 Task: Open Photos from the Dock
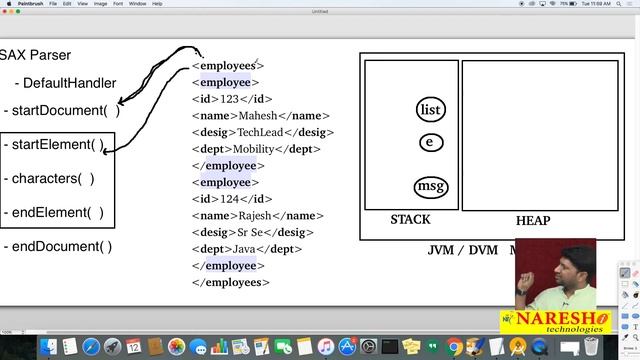point(176,347)
